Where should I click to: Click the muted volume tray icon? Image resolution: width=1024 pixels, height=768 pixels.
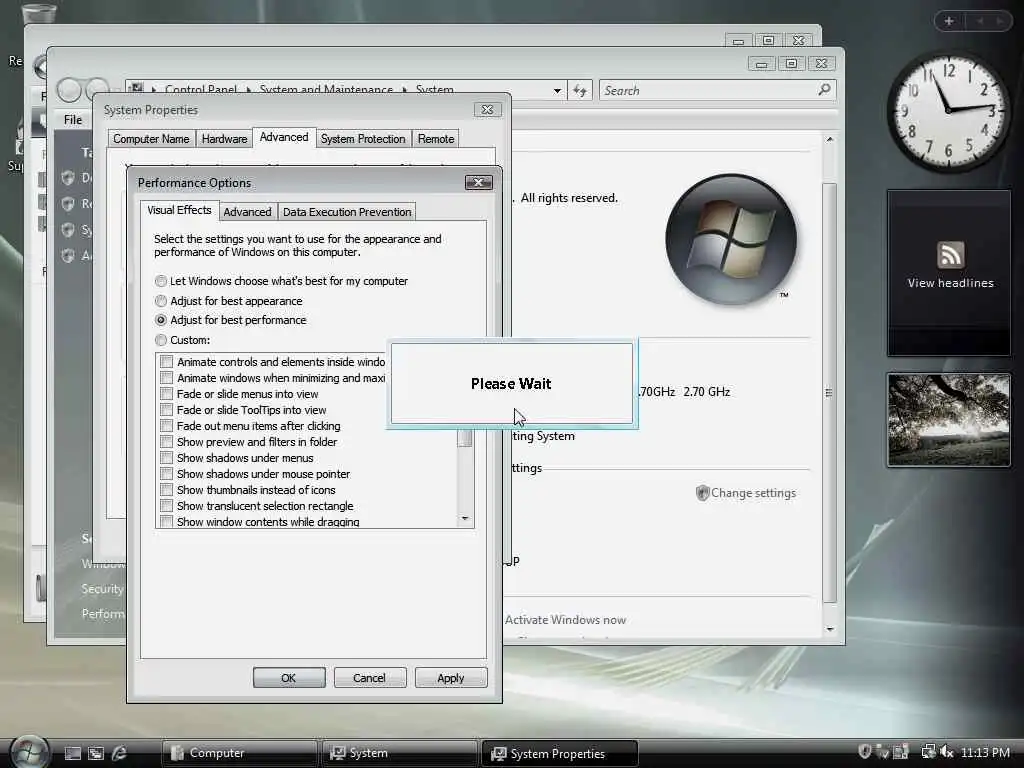pyautogui.click(x=947, y=752)
